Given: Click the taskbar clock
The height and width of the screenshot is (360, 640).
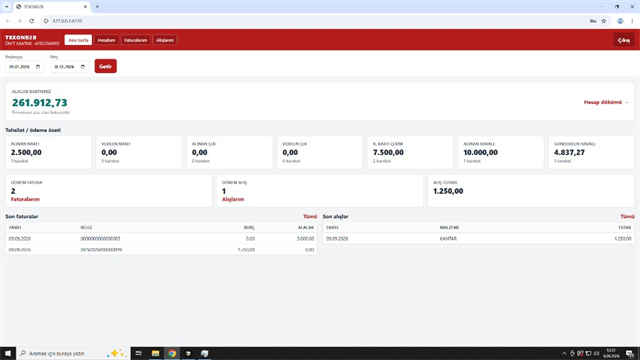Looking at the screenshot, I should 611,353.
